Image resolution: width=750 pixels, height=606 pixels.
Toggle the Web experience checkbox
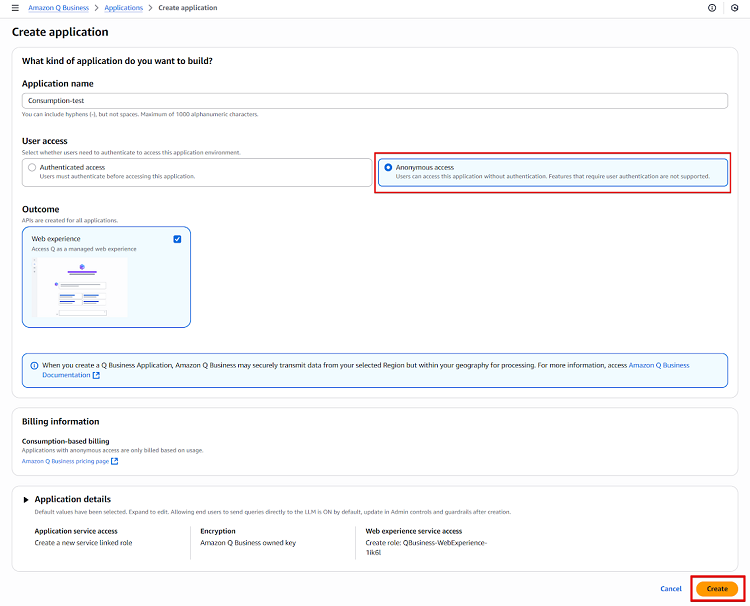click(177, 239)
